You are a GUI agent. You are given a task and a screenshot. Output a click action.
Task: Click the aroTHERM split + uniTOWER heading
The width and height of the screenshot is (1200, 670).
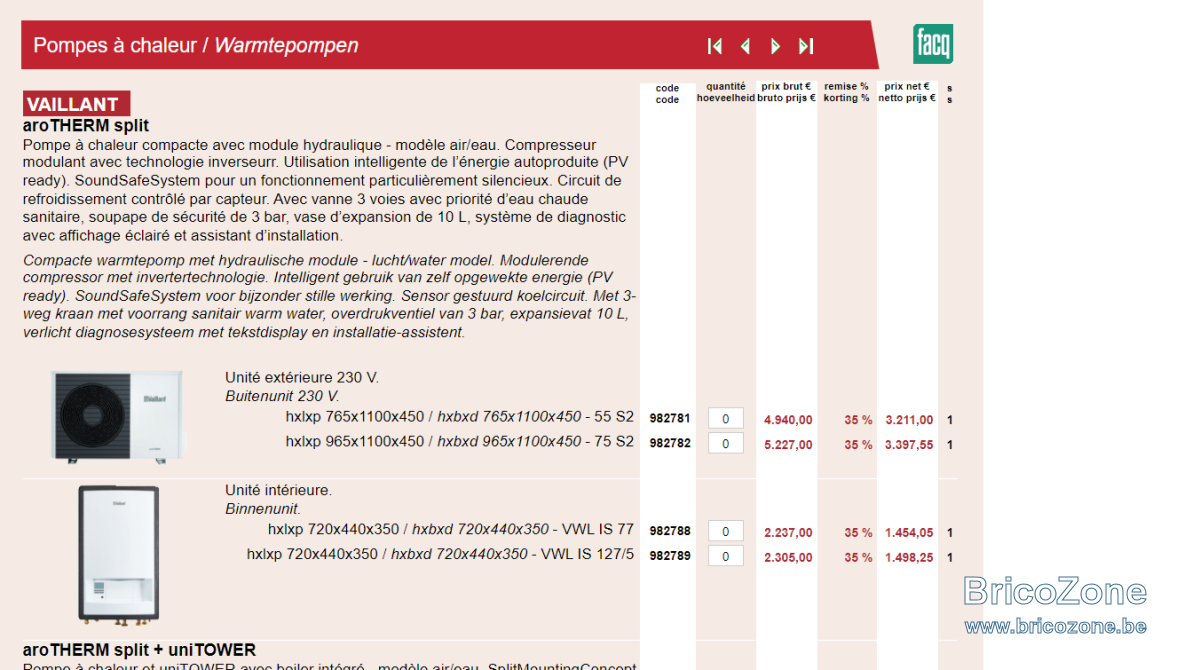coord(139,650)
